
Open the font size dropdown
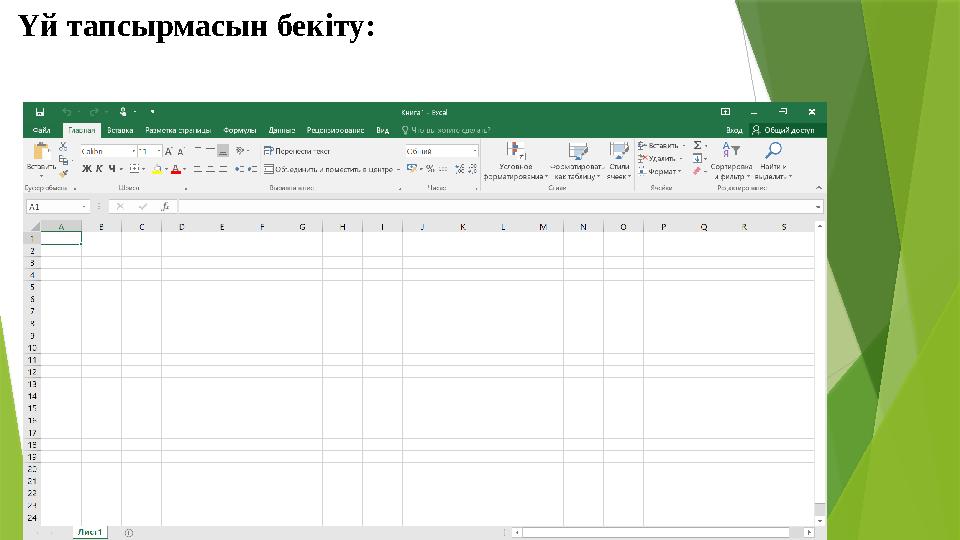(x=159, y=151)
